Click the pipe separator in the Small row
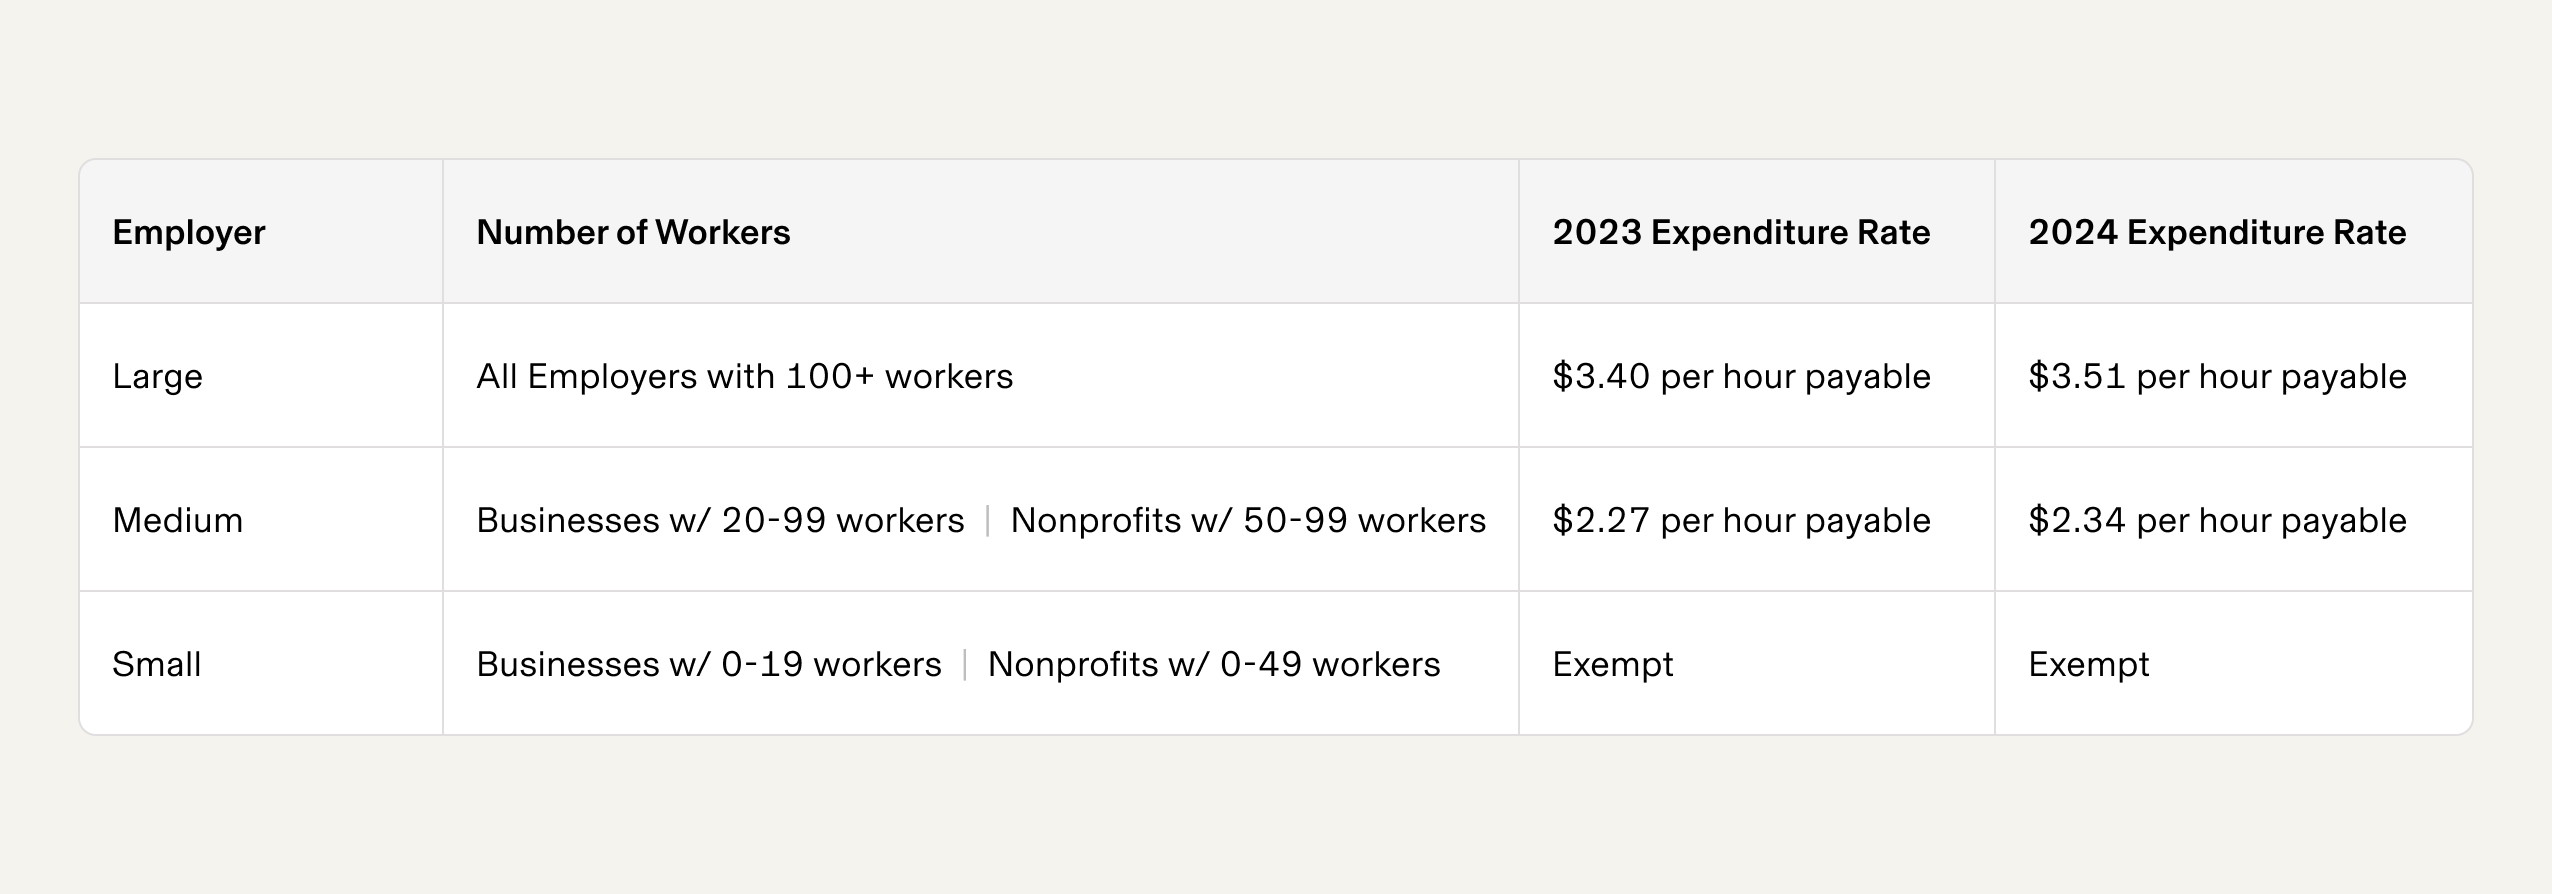 click(965, 665)
